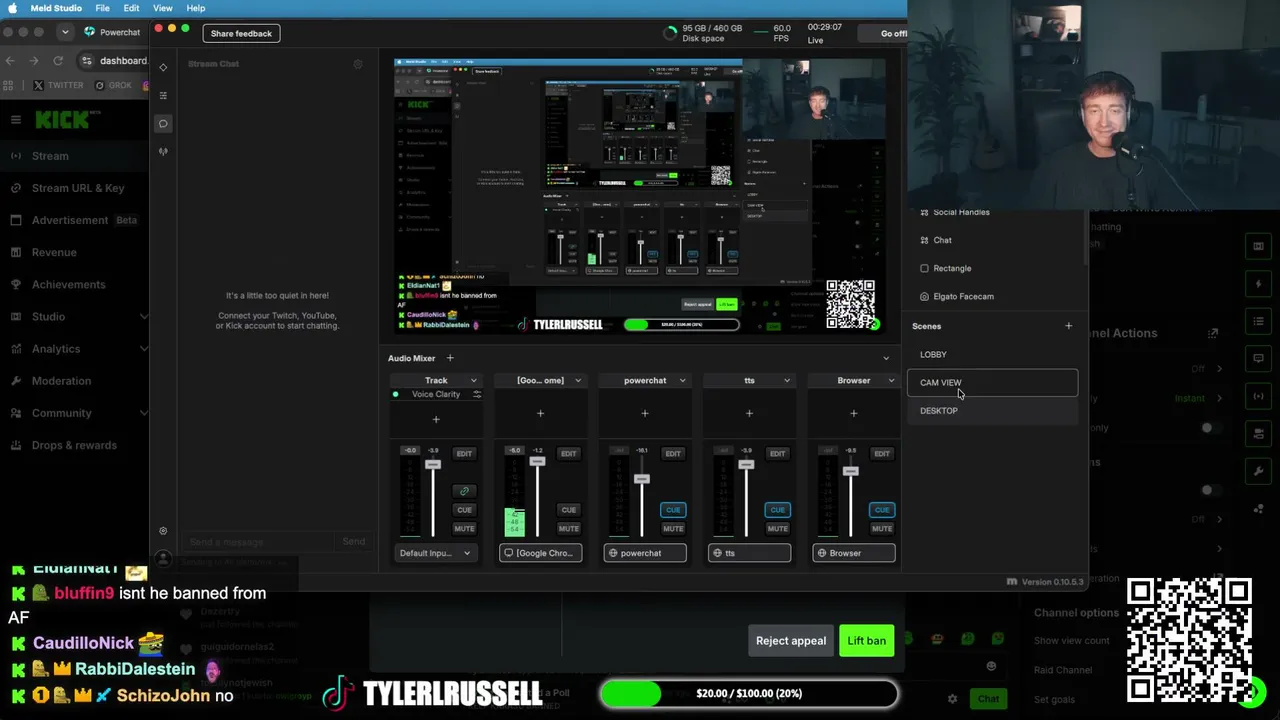The height and width of the screenshot is (720, 1280).
Task: Click the Track channel volume fader
Action: (x=433, y=465)
